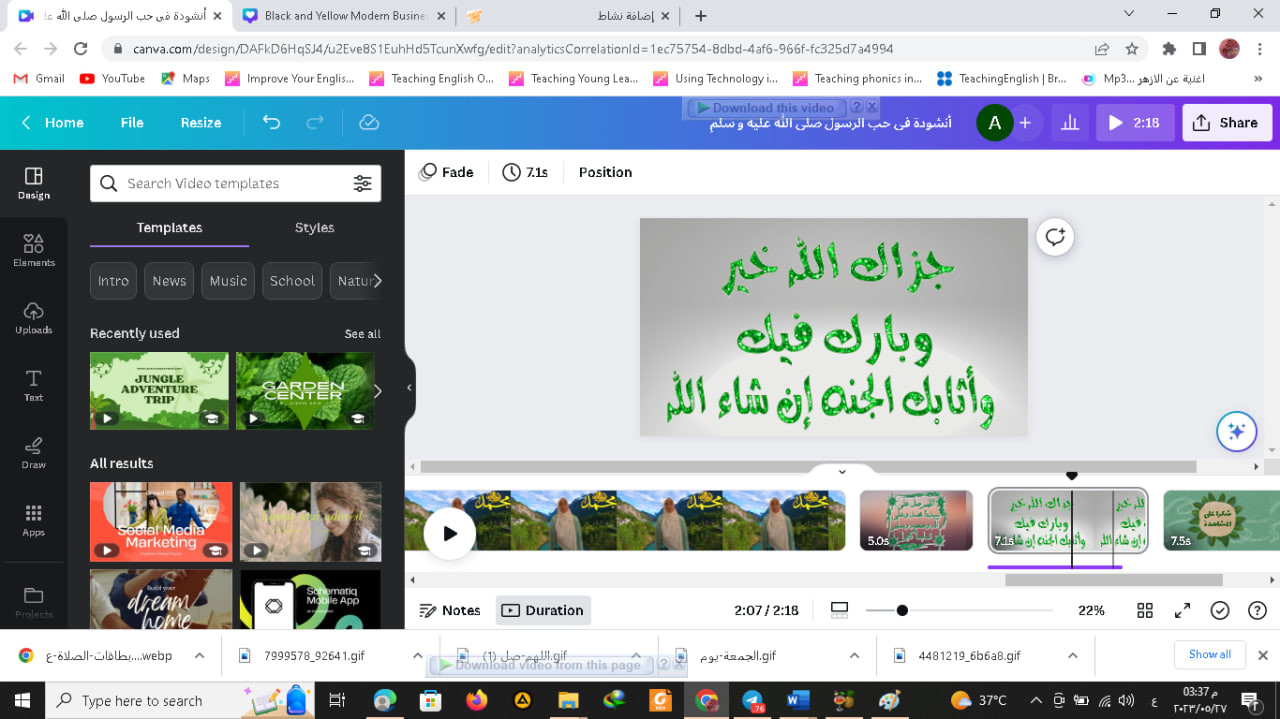Screen dimensions: 1280x719
Task: Go back to Home
Action: [52, 123]
